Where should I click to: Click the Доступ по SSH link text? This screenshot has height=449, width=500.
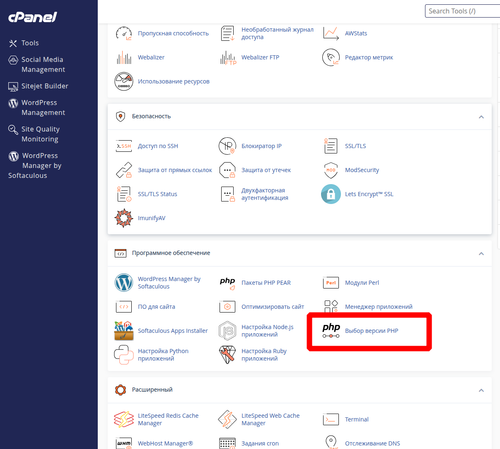click(x=158, y=146)
